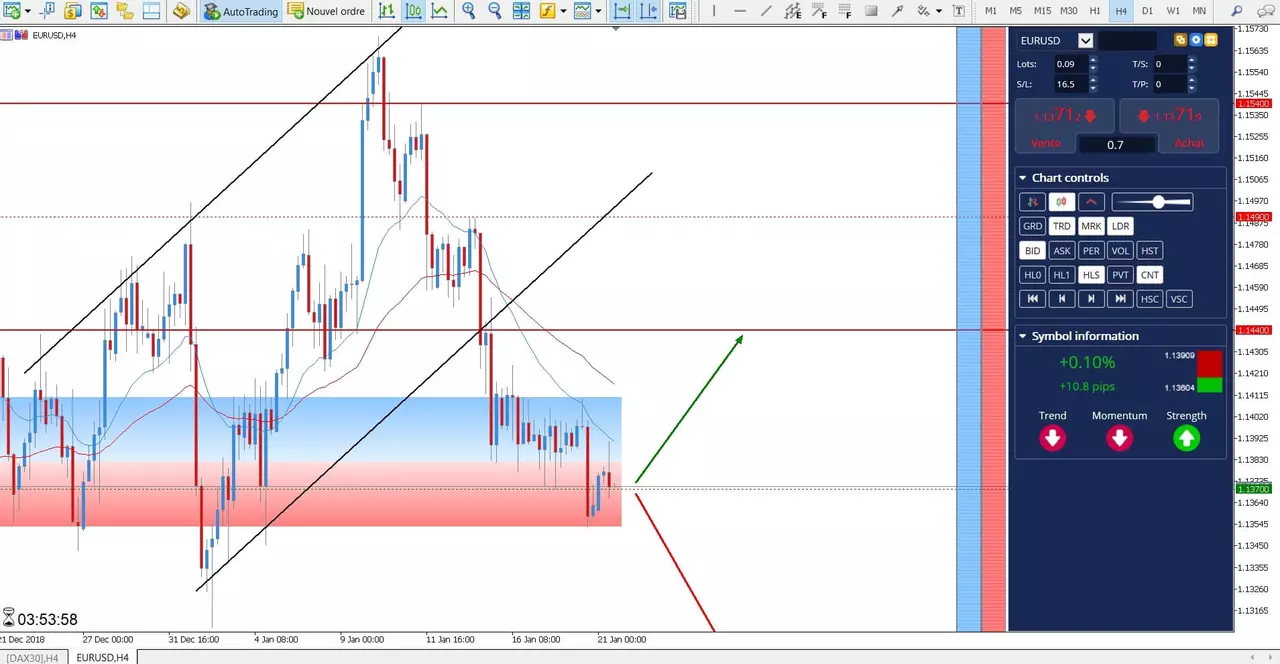Collapse the Symbol information section
1280x664 pixels.
tap(1023, 336)
